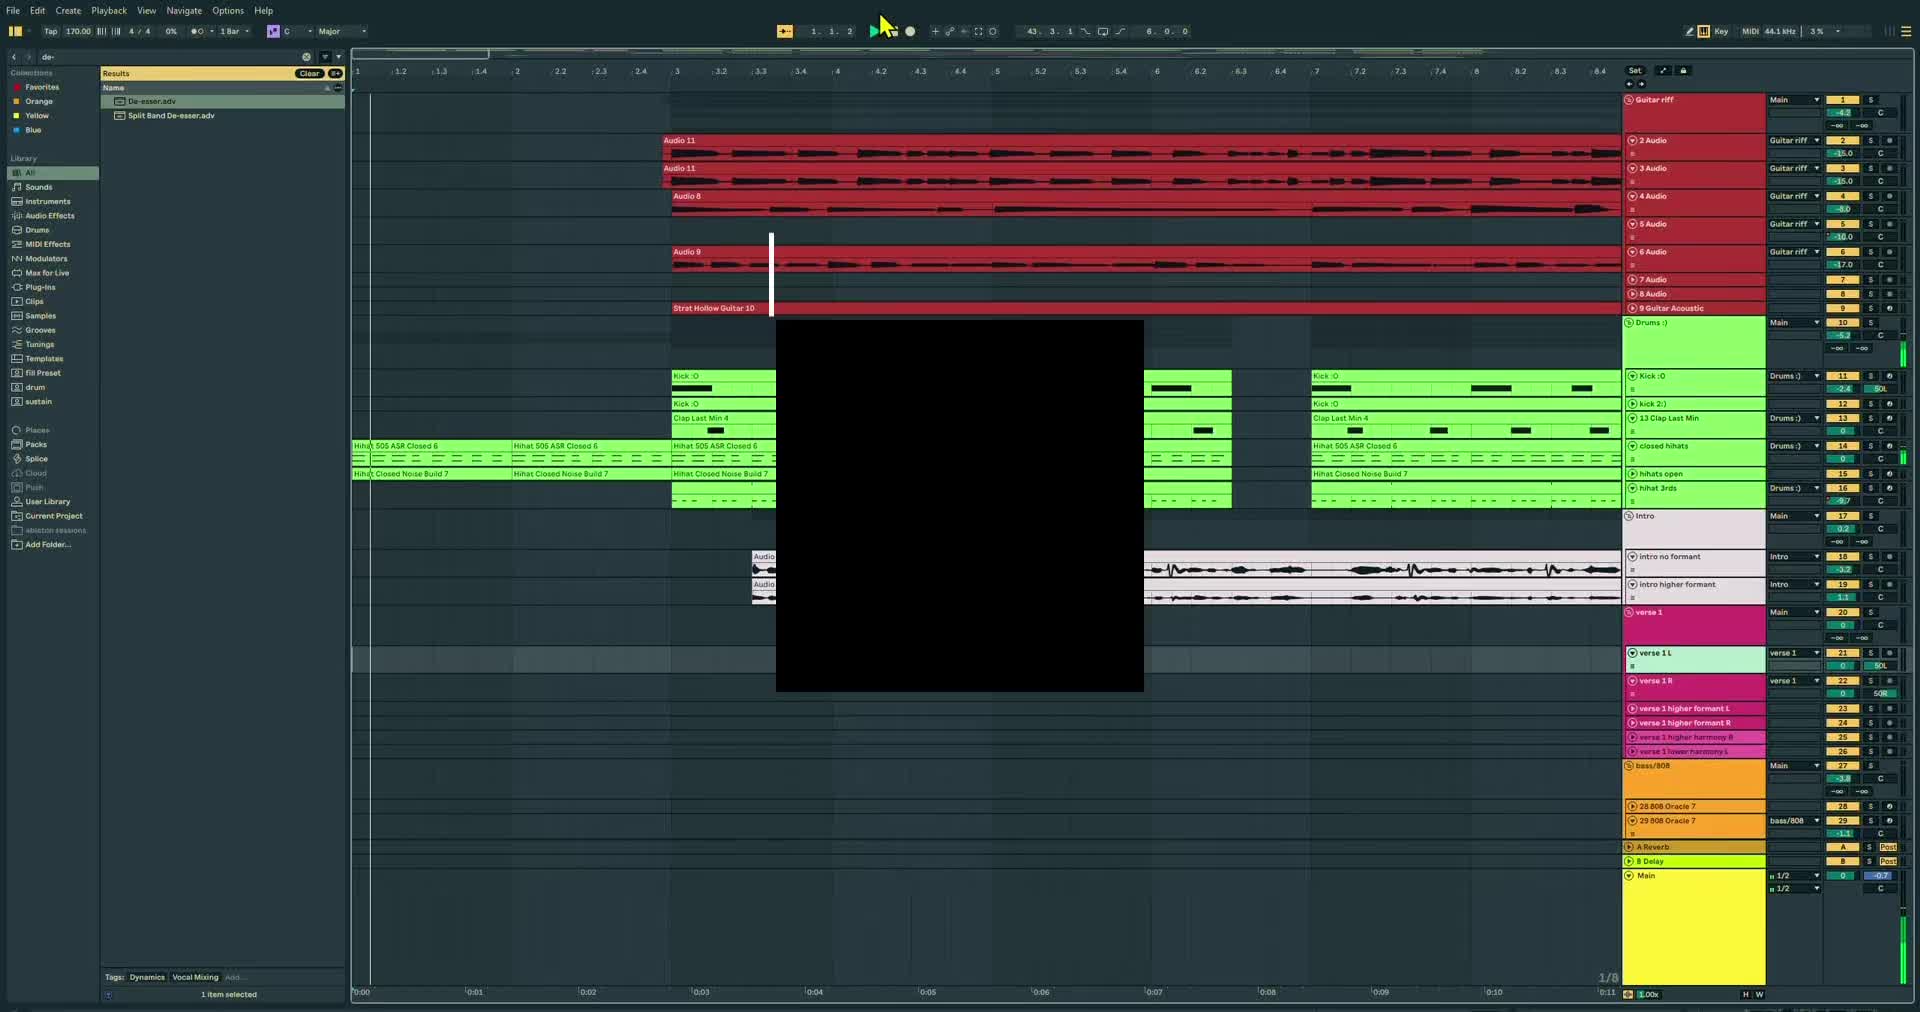Open the Drums category in browser

pos(37,230)
